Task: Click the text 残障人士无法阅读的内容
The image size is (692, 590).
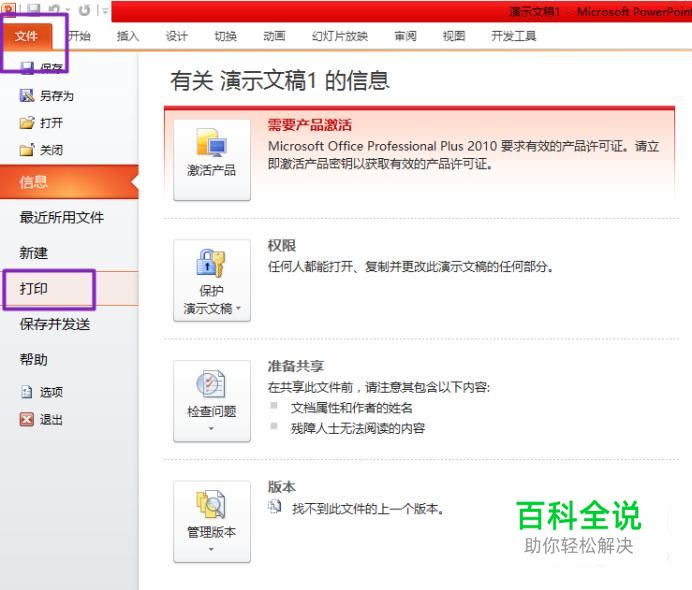Action: (358, 428)
